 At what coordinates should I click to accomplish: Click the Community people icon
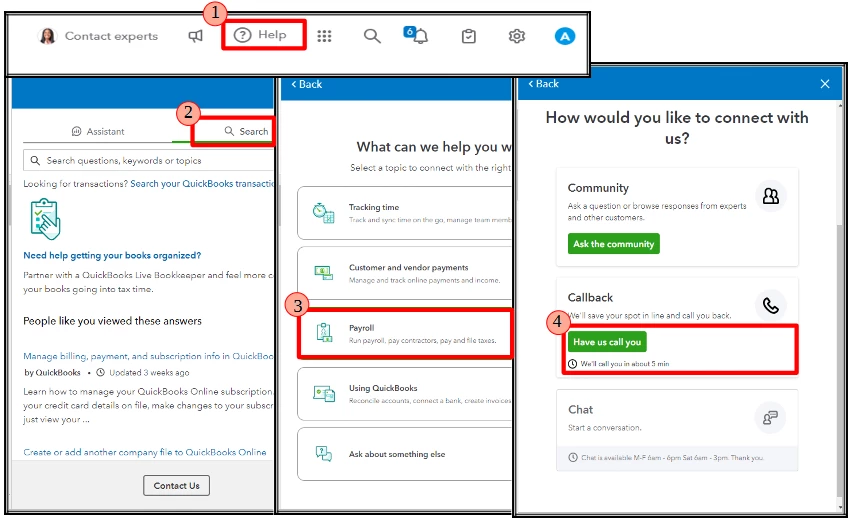pos(771,196)
